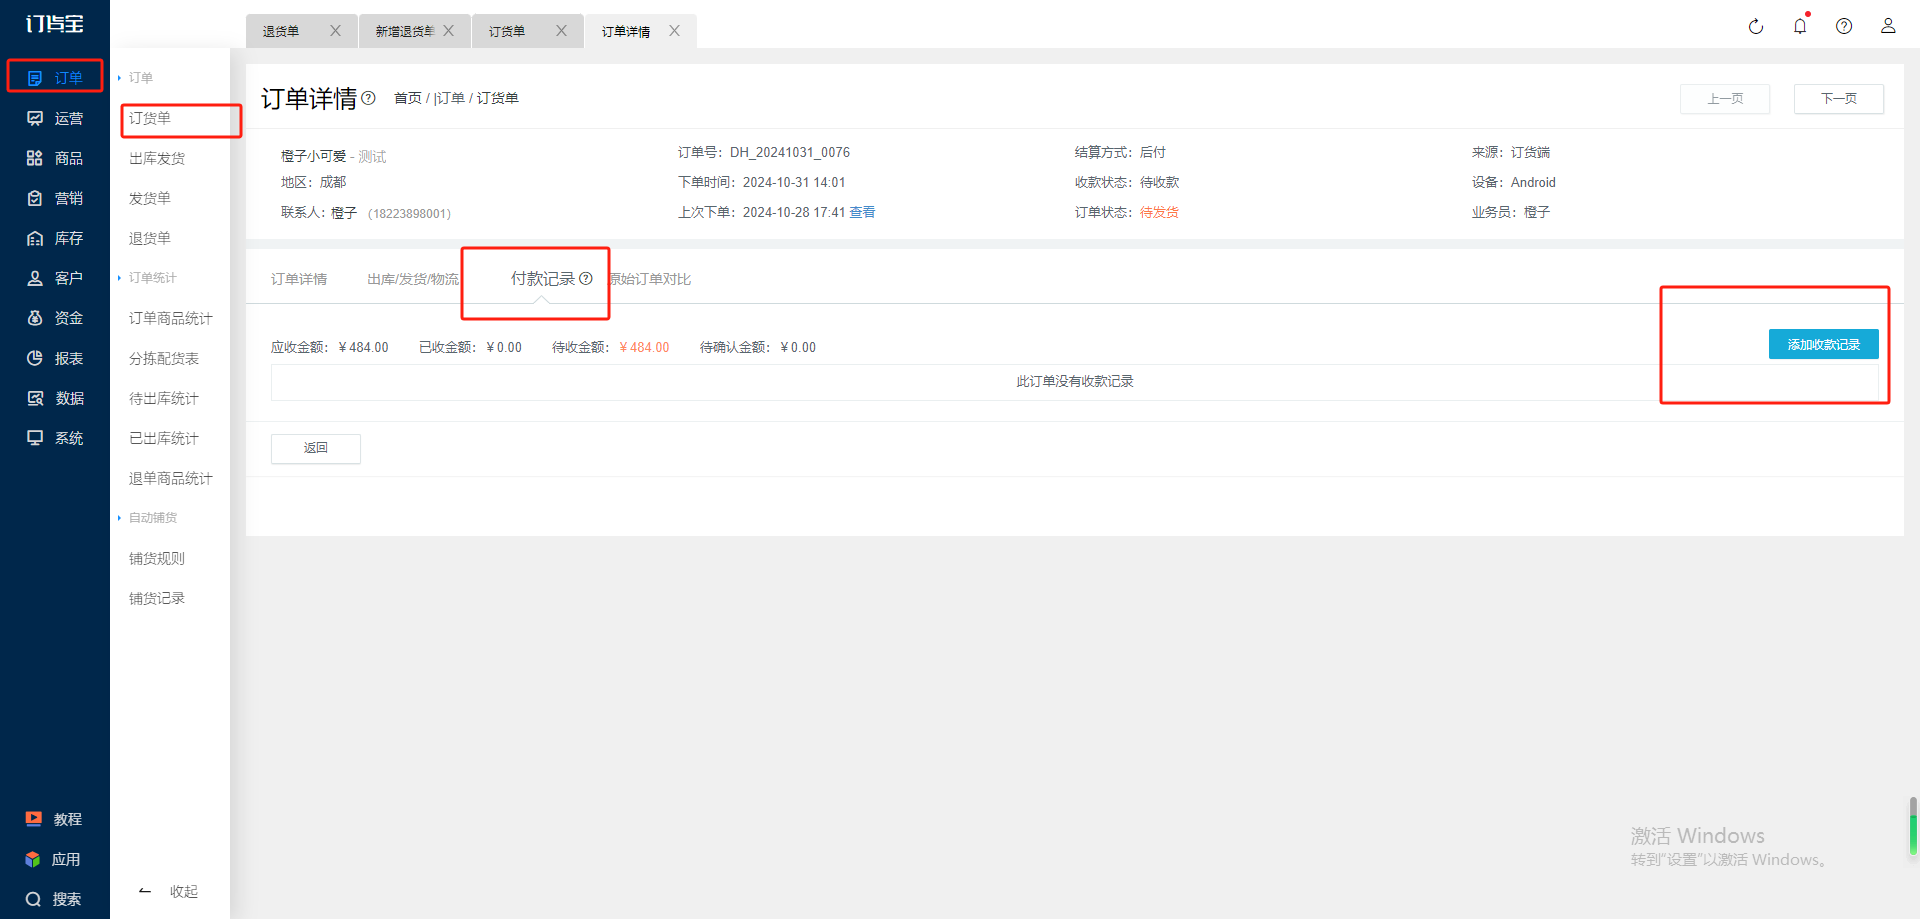The width and height of the screenshot is (1920, 919).
Task: Click 首页 in the breadcrumb
Action: (408, 98)
